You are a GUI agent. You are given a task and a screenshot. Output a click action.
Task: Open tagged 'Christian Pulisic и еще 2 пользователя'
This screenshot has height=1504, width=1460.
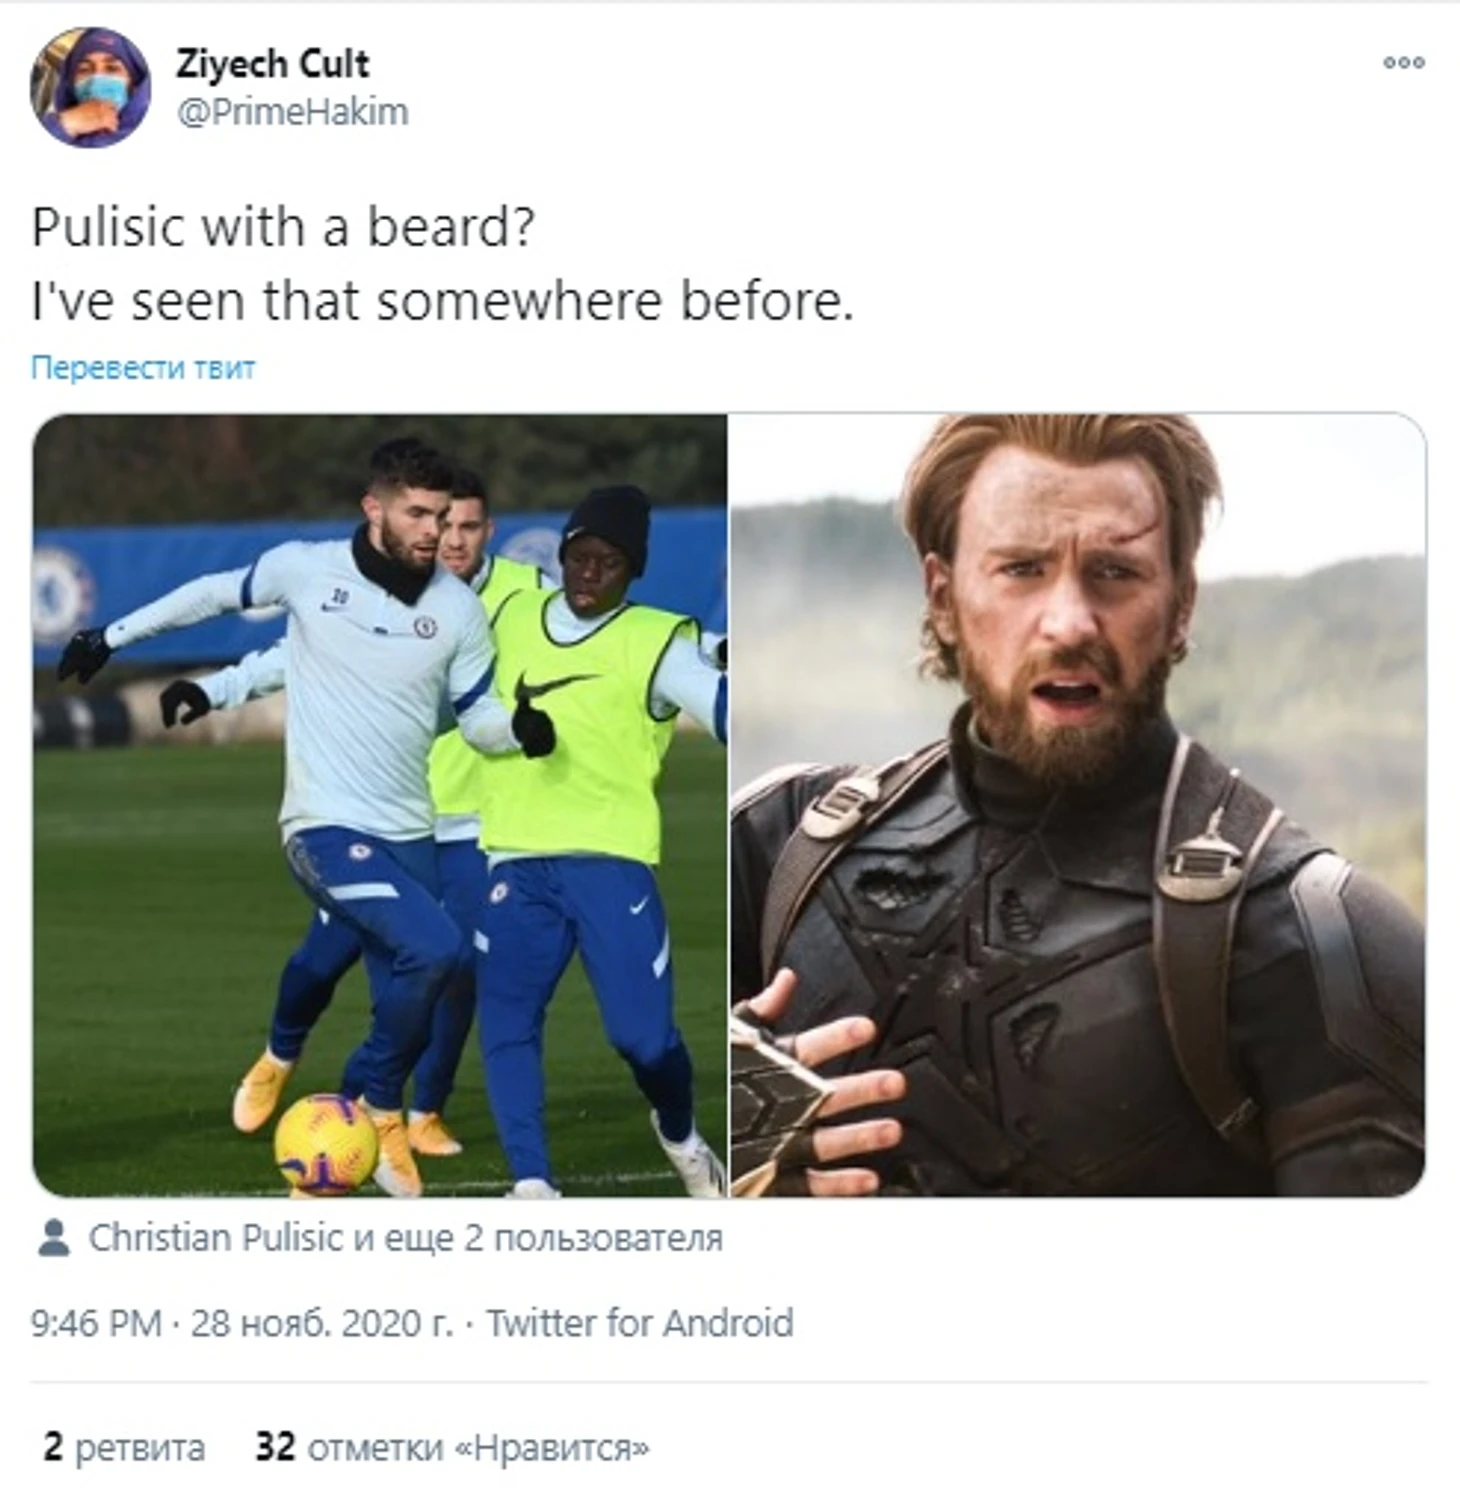coord(405,1238)
